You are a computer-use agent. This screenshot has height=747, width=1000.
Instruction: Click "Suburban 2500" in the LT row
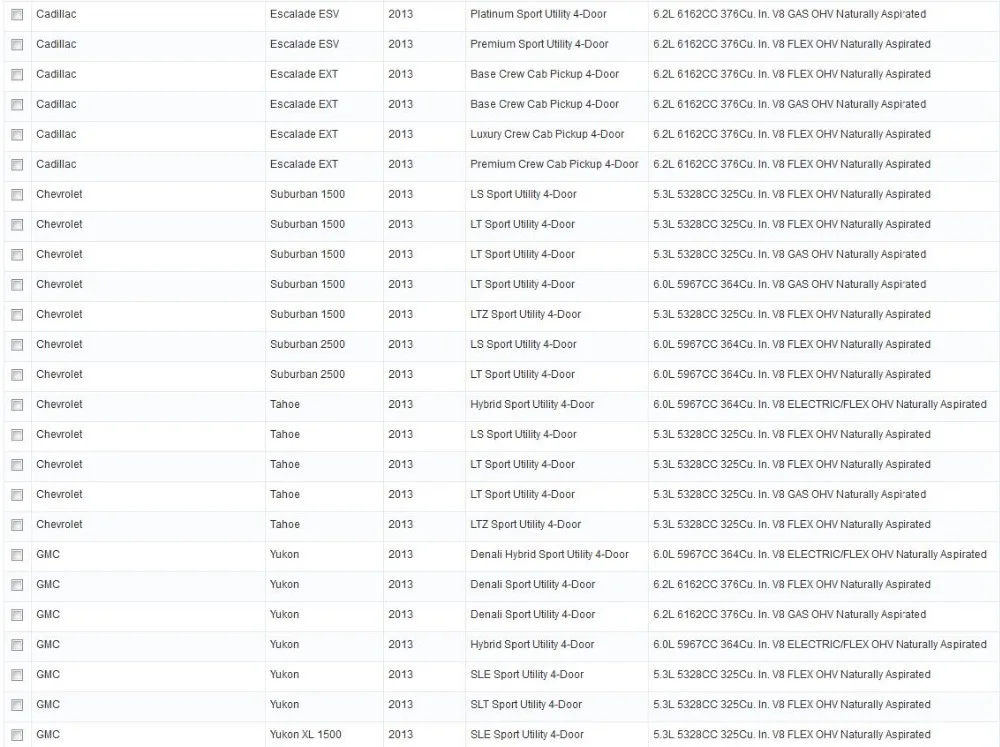pyautogui.click(x=307, y=374)
